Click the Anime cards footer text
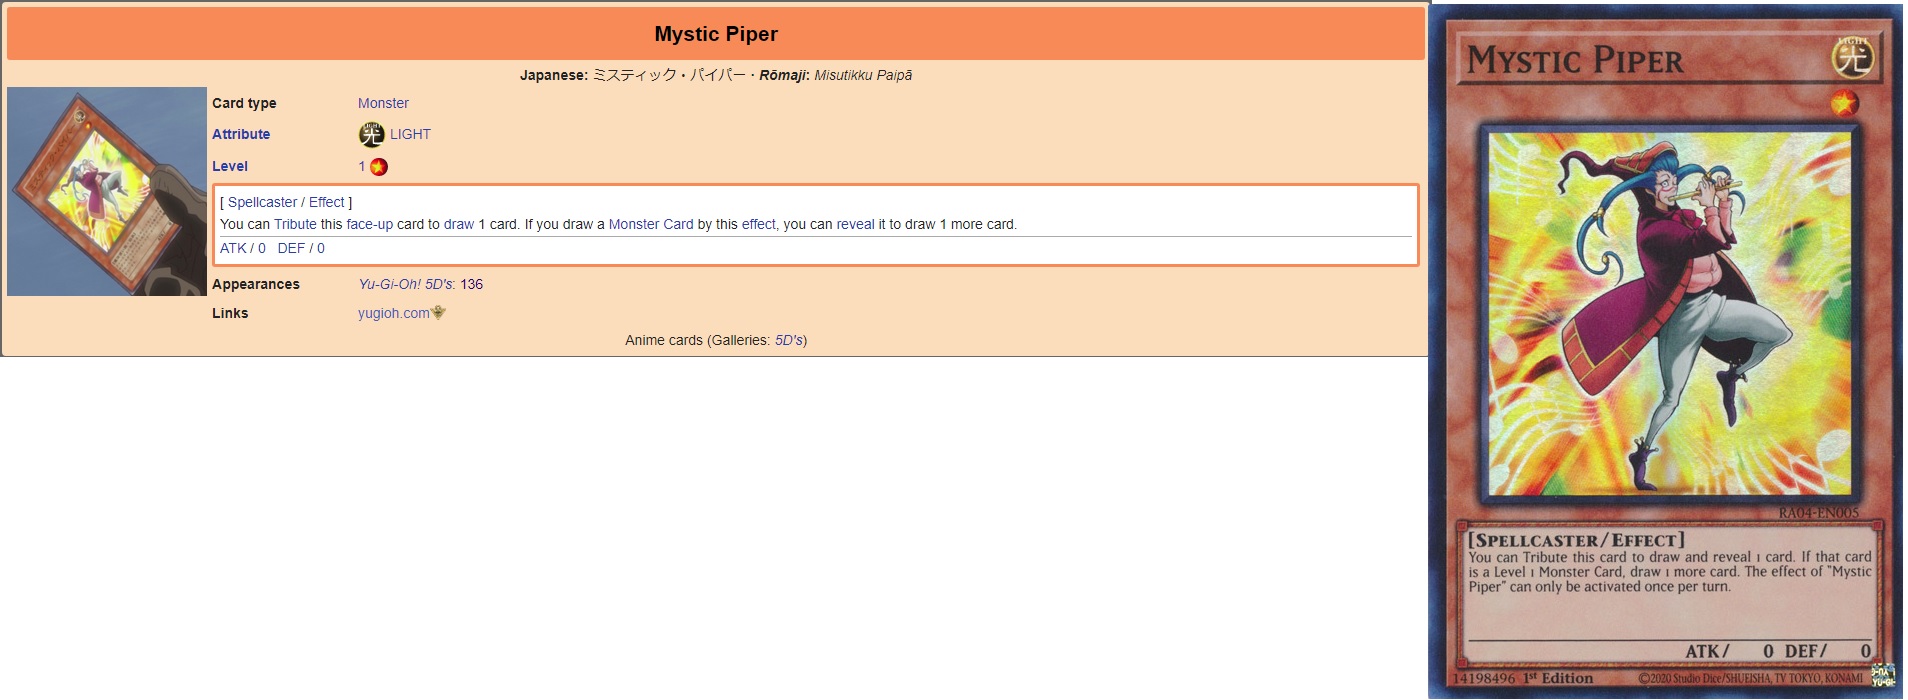The height and width of the screenshot is (700, 1908). tap(716, 340)
